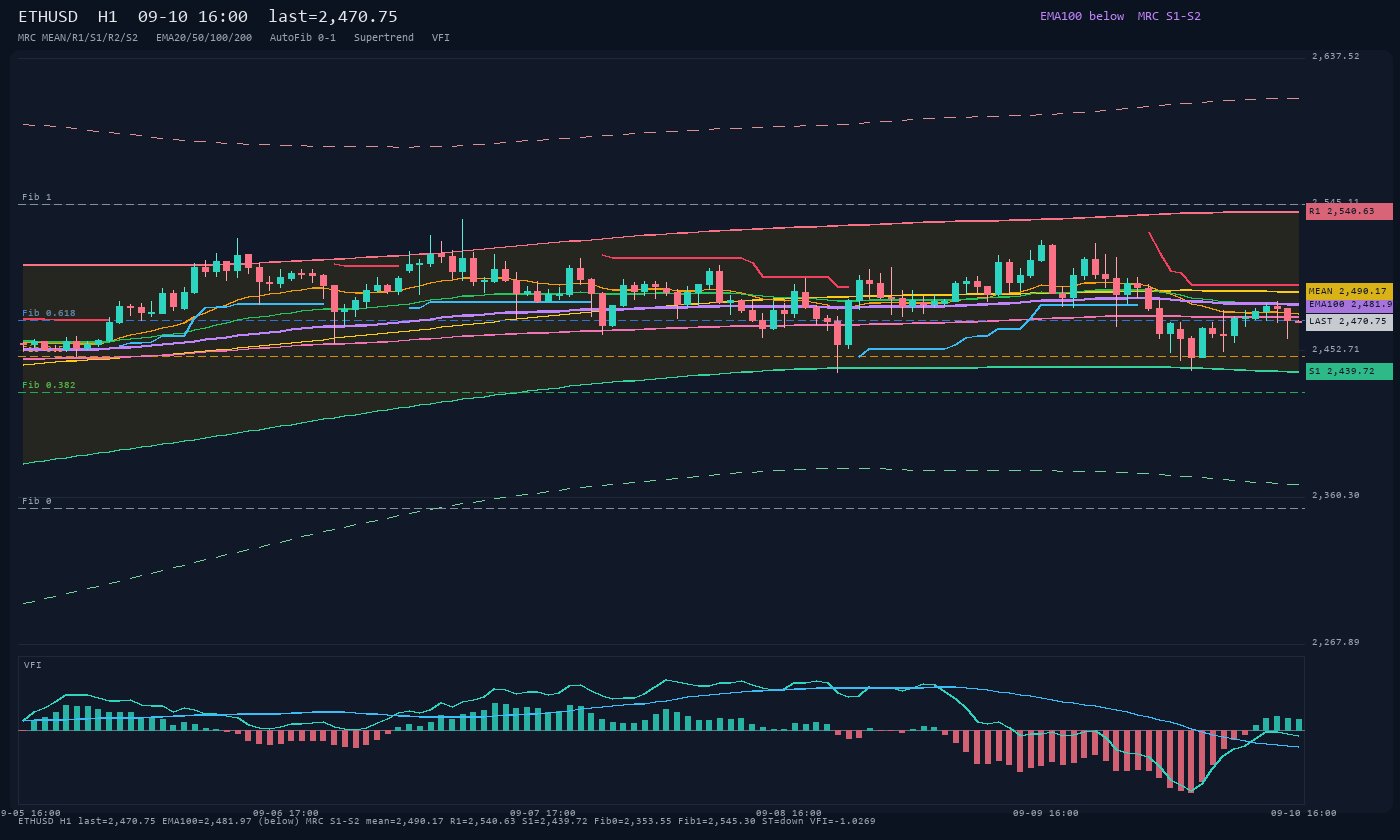This screenshot has width=1400, height=840.
Task: Click the LAST 2,470.75 price label
Action: click(1349, 322)
